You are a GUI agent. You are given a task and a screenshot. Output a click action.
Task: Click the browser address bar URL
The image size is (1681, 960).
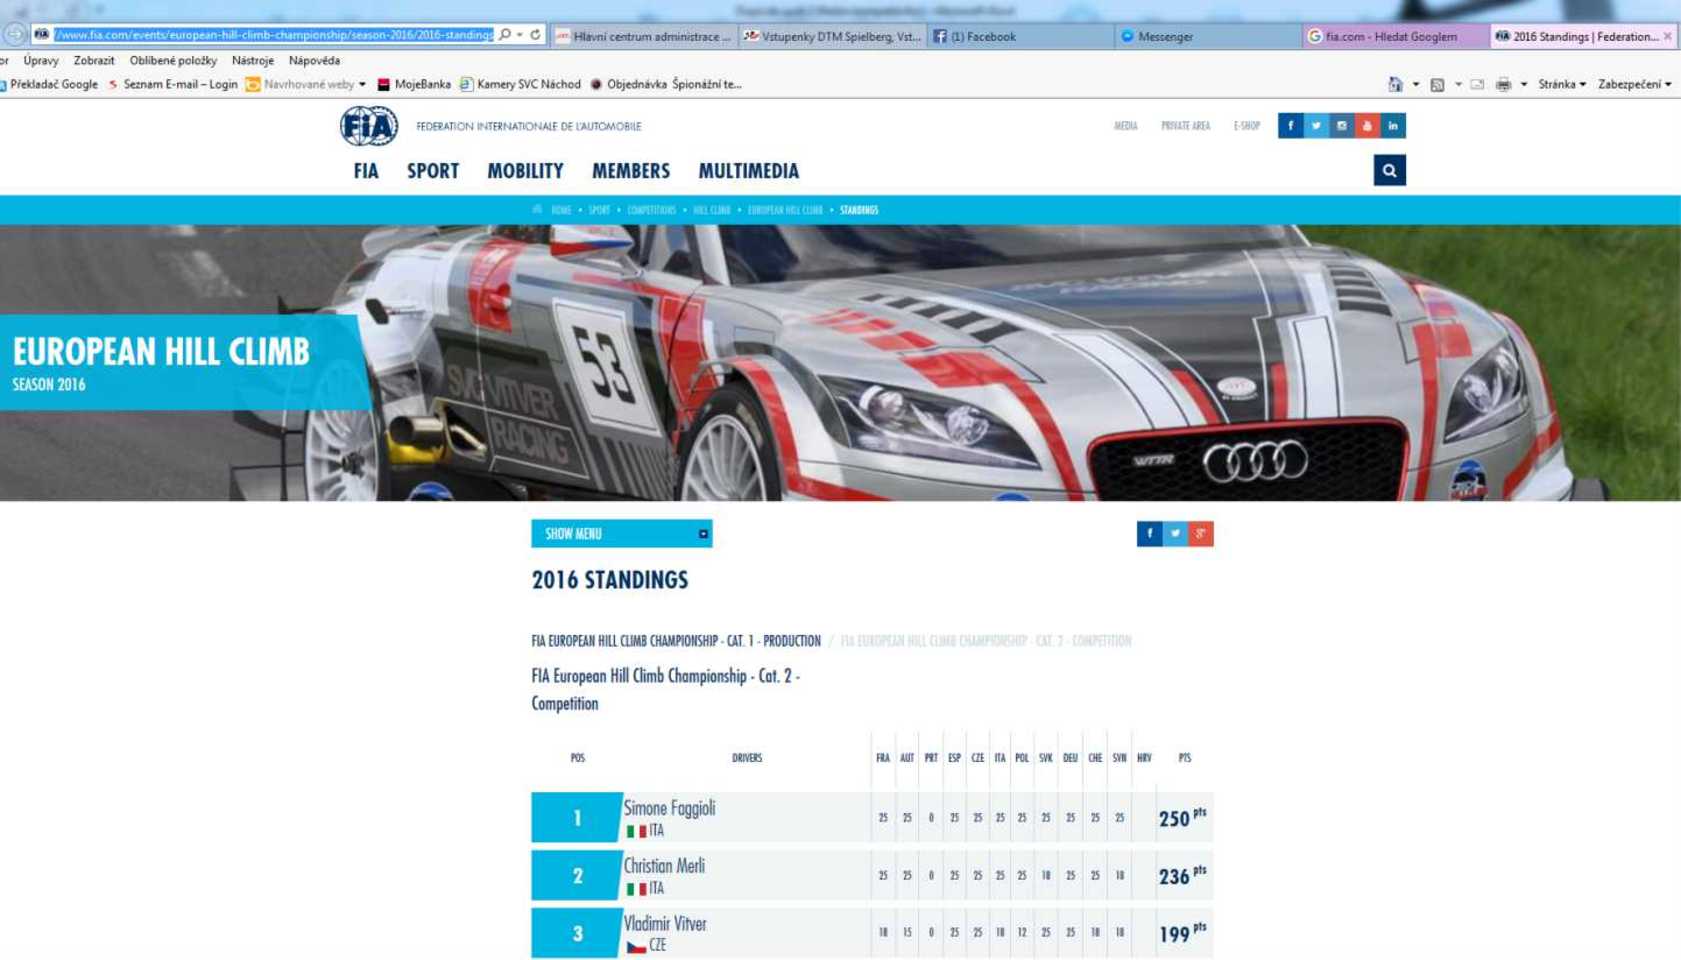(x=273, y=35)
